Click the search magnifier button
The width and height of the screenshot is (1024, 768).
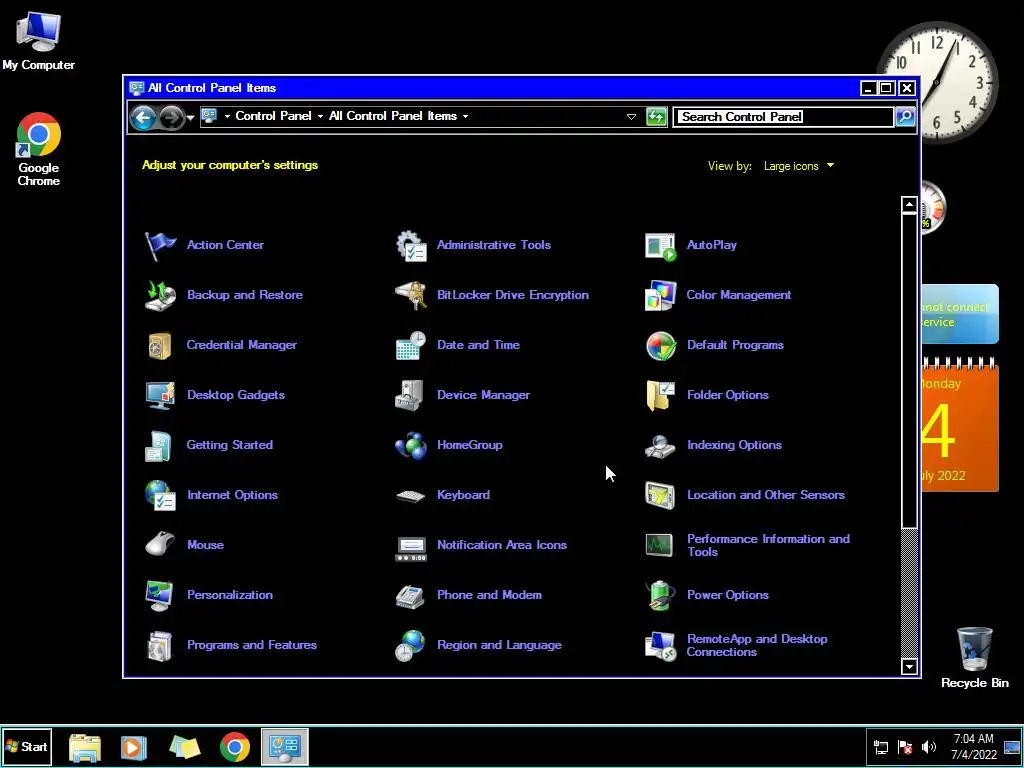(905, 117)
